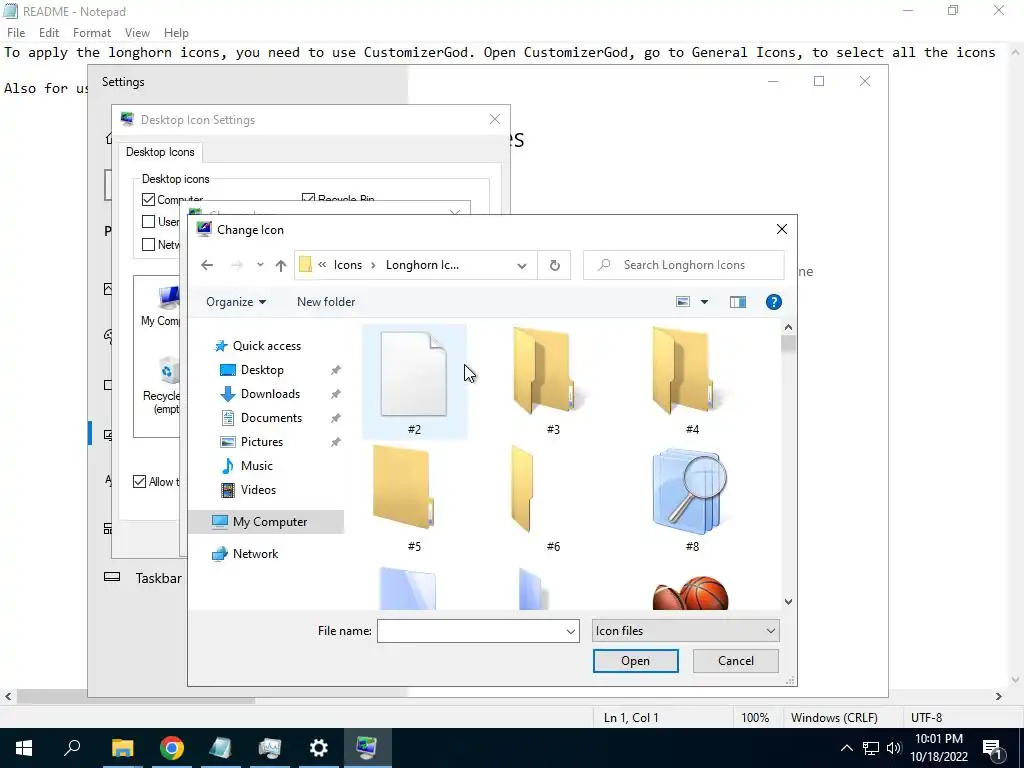The image size is (1024, 768).
Task: Open volume control in system tray
Action: coord(894,748)
